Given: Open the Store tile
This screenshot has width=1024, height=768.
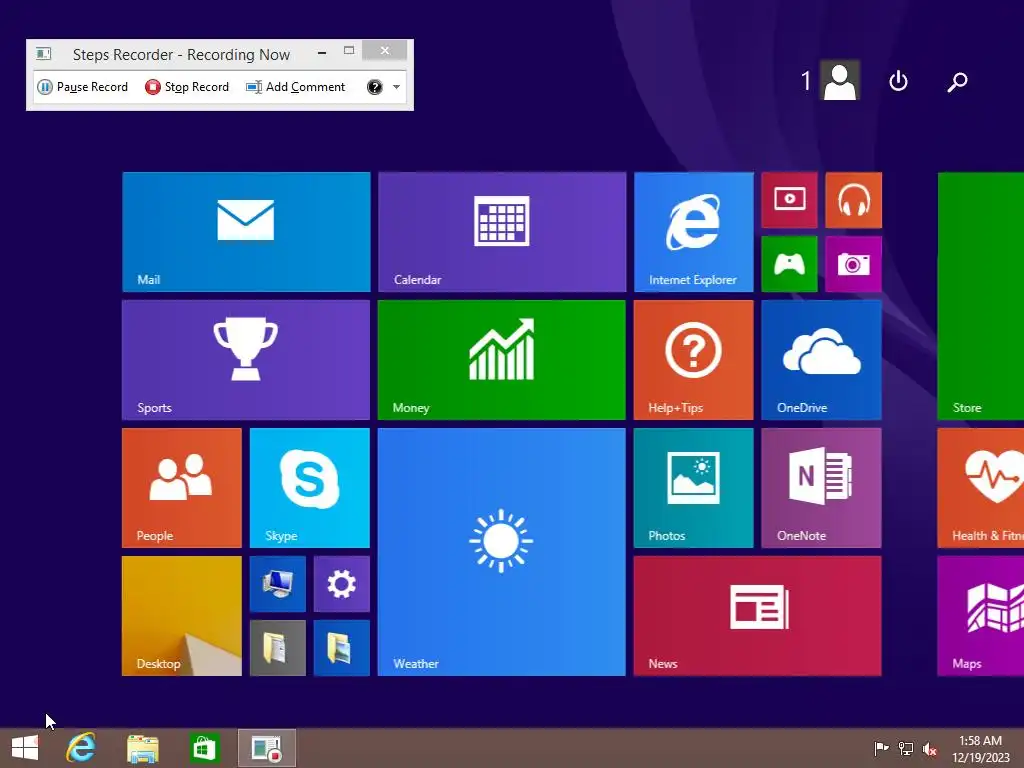Looking at the screenshot, I should click(981, 296).
